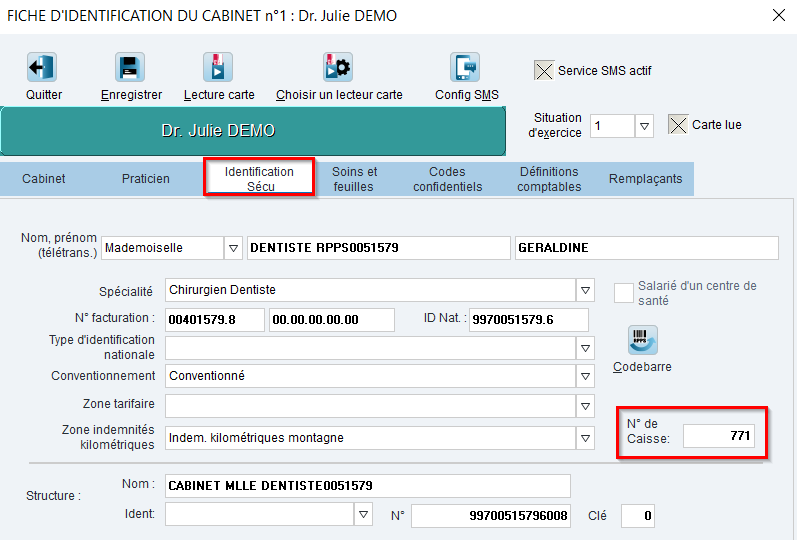
Task: Expand the Structure Ident dropdown
Action: [363, 515]
